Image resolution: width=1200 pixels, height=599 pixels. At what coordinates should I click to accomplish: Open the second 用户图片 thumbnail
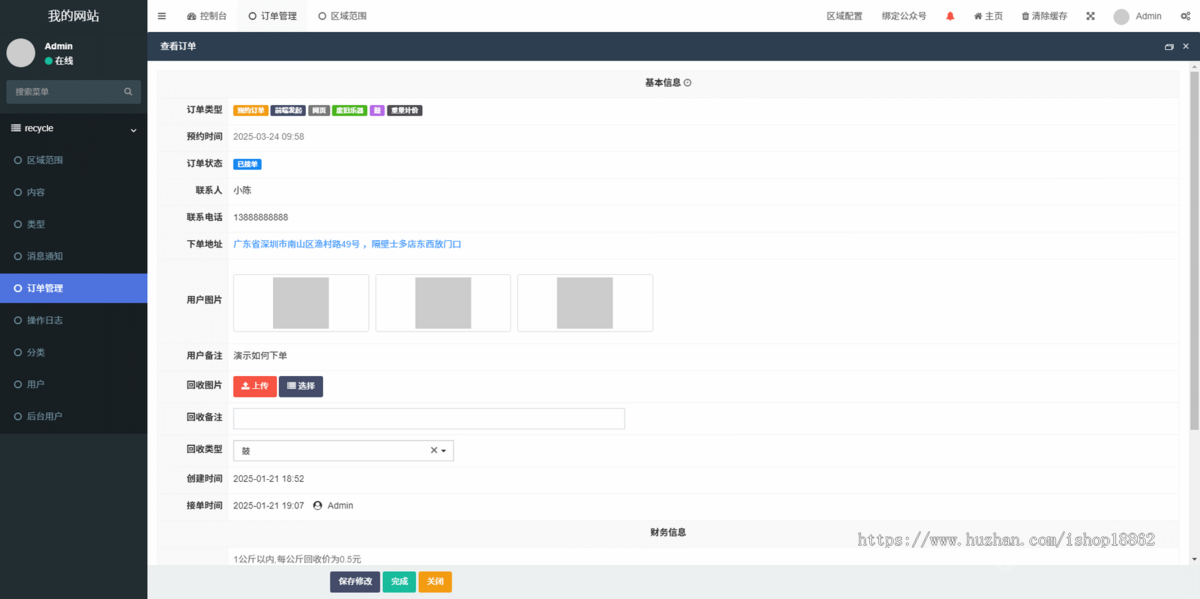[443, 303]
